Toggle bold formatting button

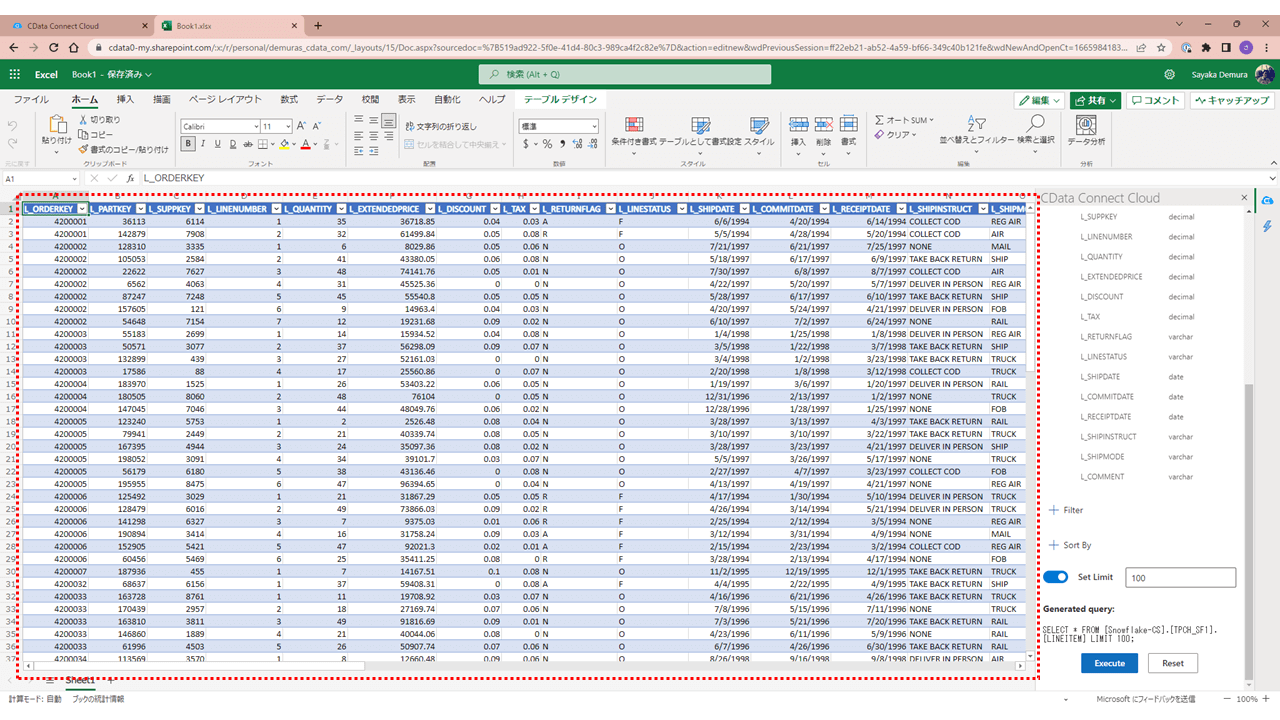[x=188, y=144]
